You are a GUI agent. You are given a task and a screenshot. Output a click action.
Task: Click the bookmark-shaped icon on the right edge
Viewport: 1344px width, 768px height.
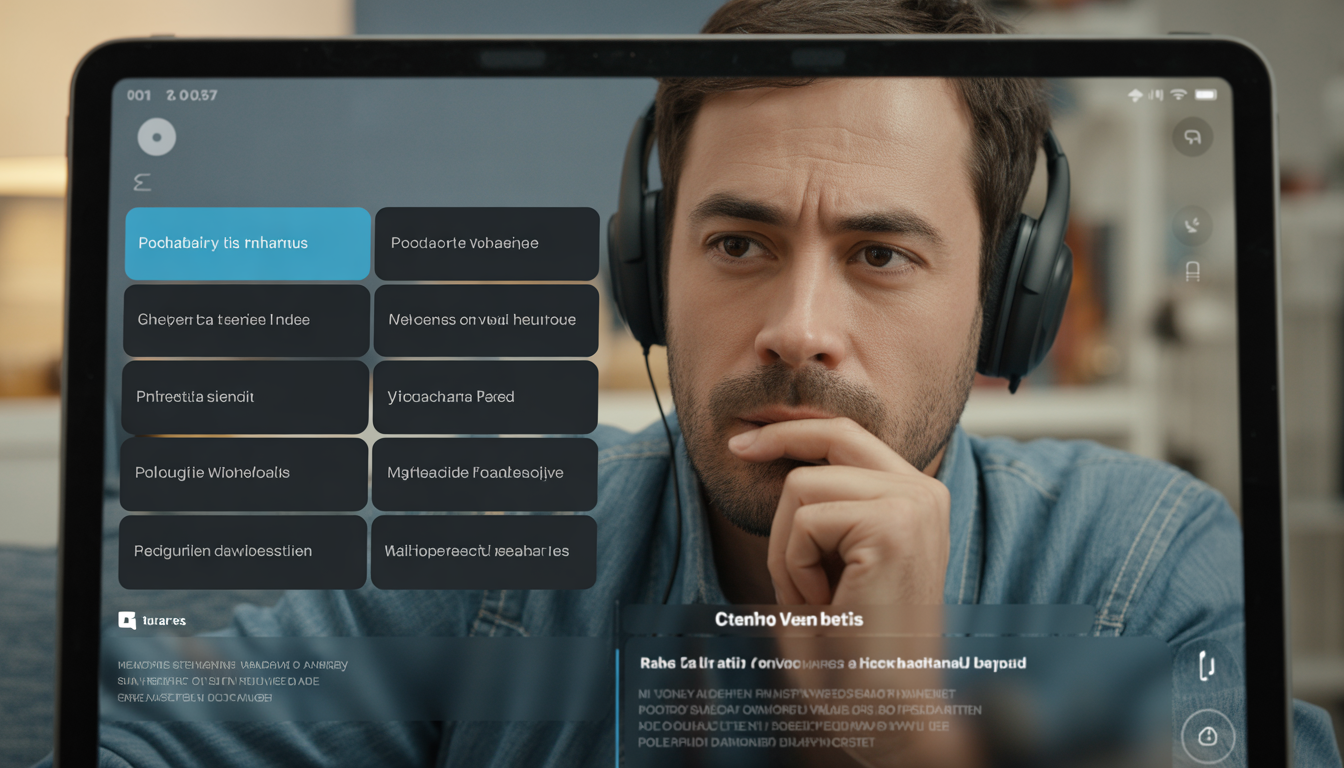point(1192,271)
